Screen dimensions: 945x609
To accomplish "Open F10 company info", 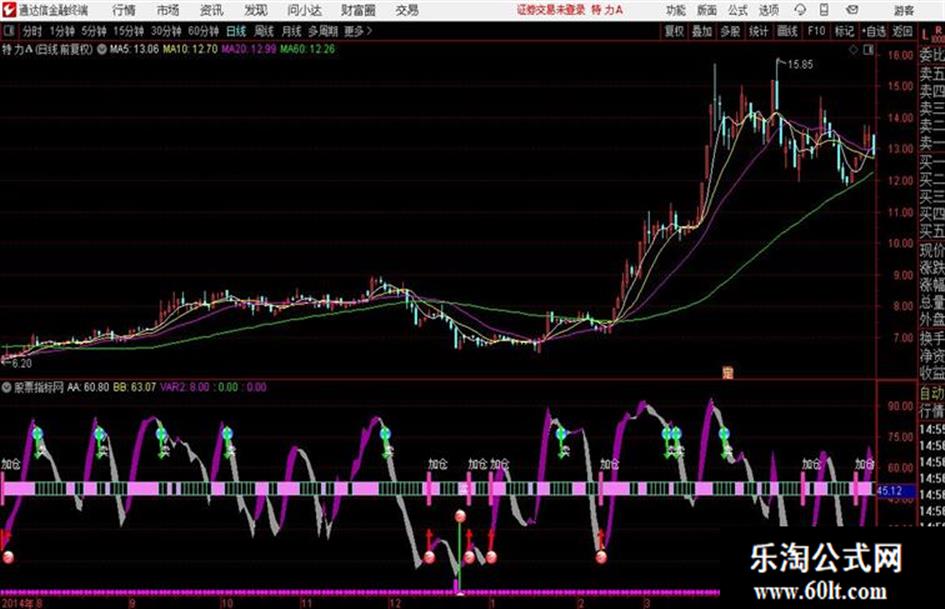I will 816,31.
